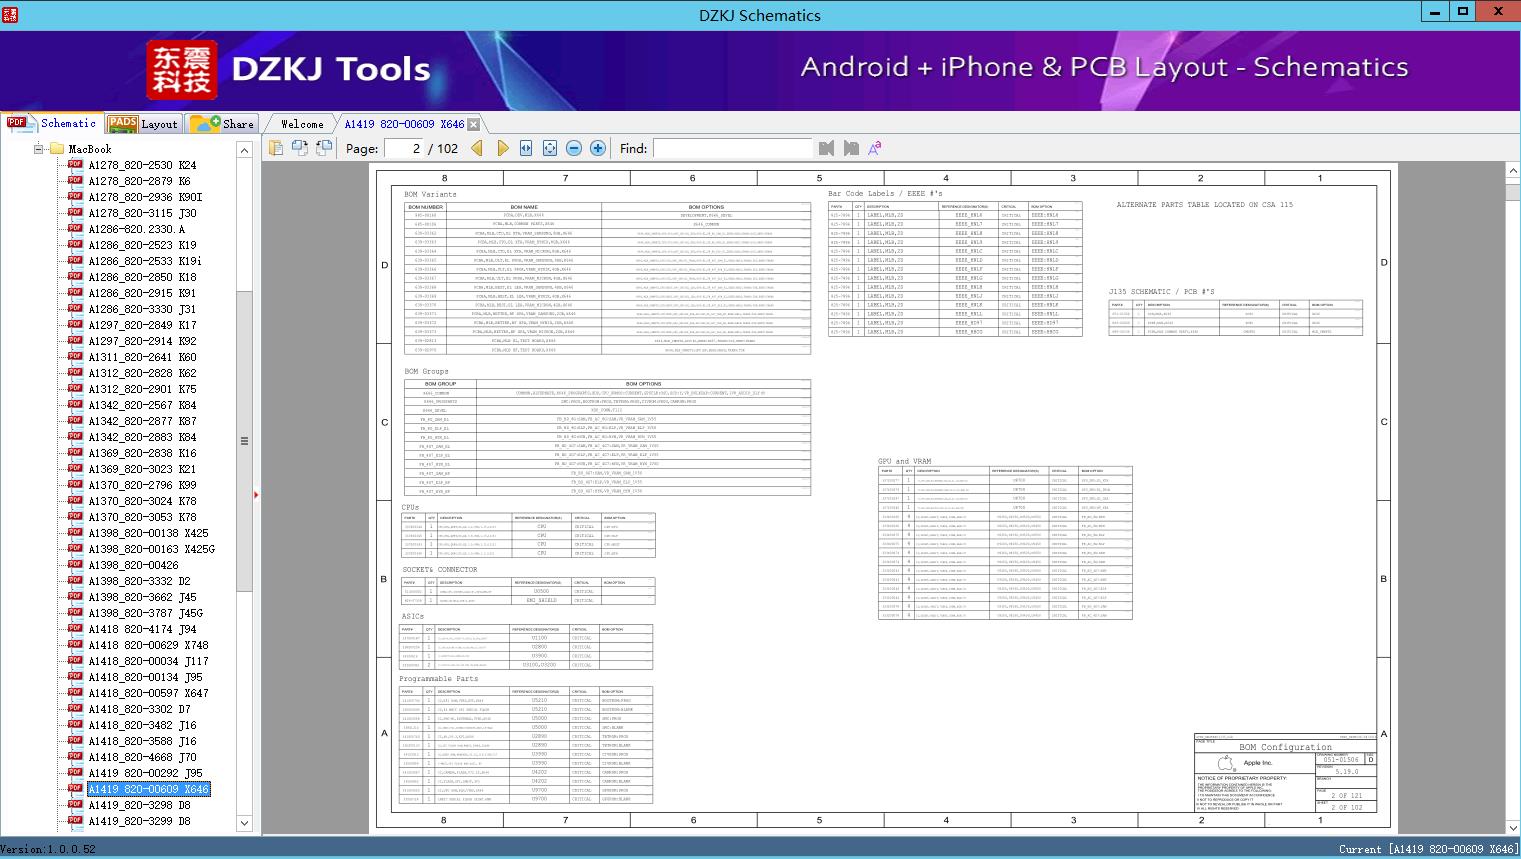Open A1370_820-2796 K99 schematic

pyautogui.click(x=142, y=485)
